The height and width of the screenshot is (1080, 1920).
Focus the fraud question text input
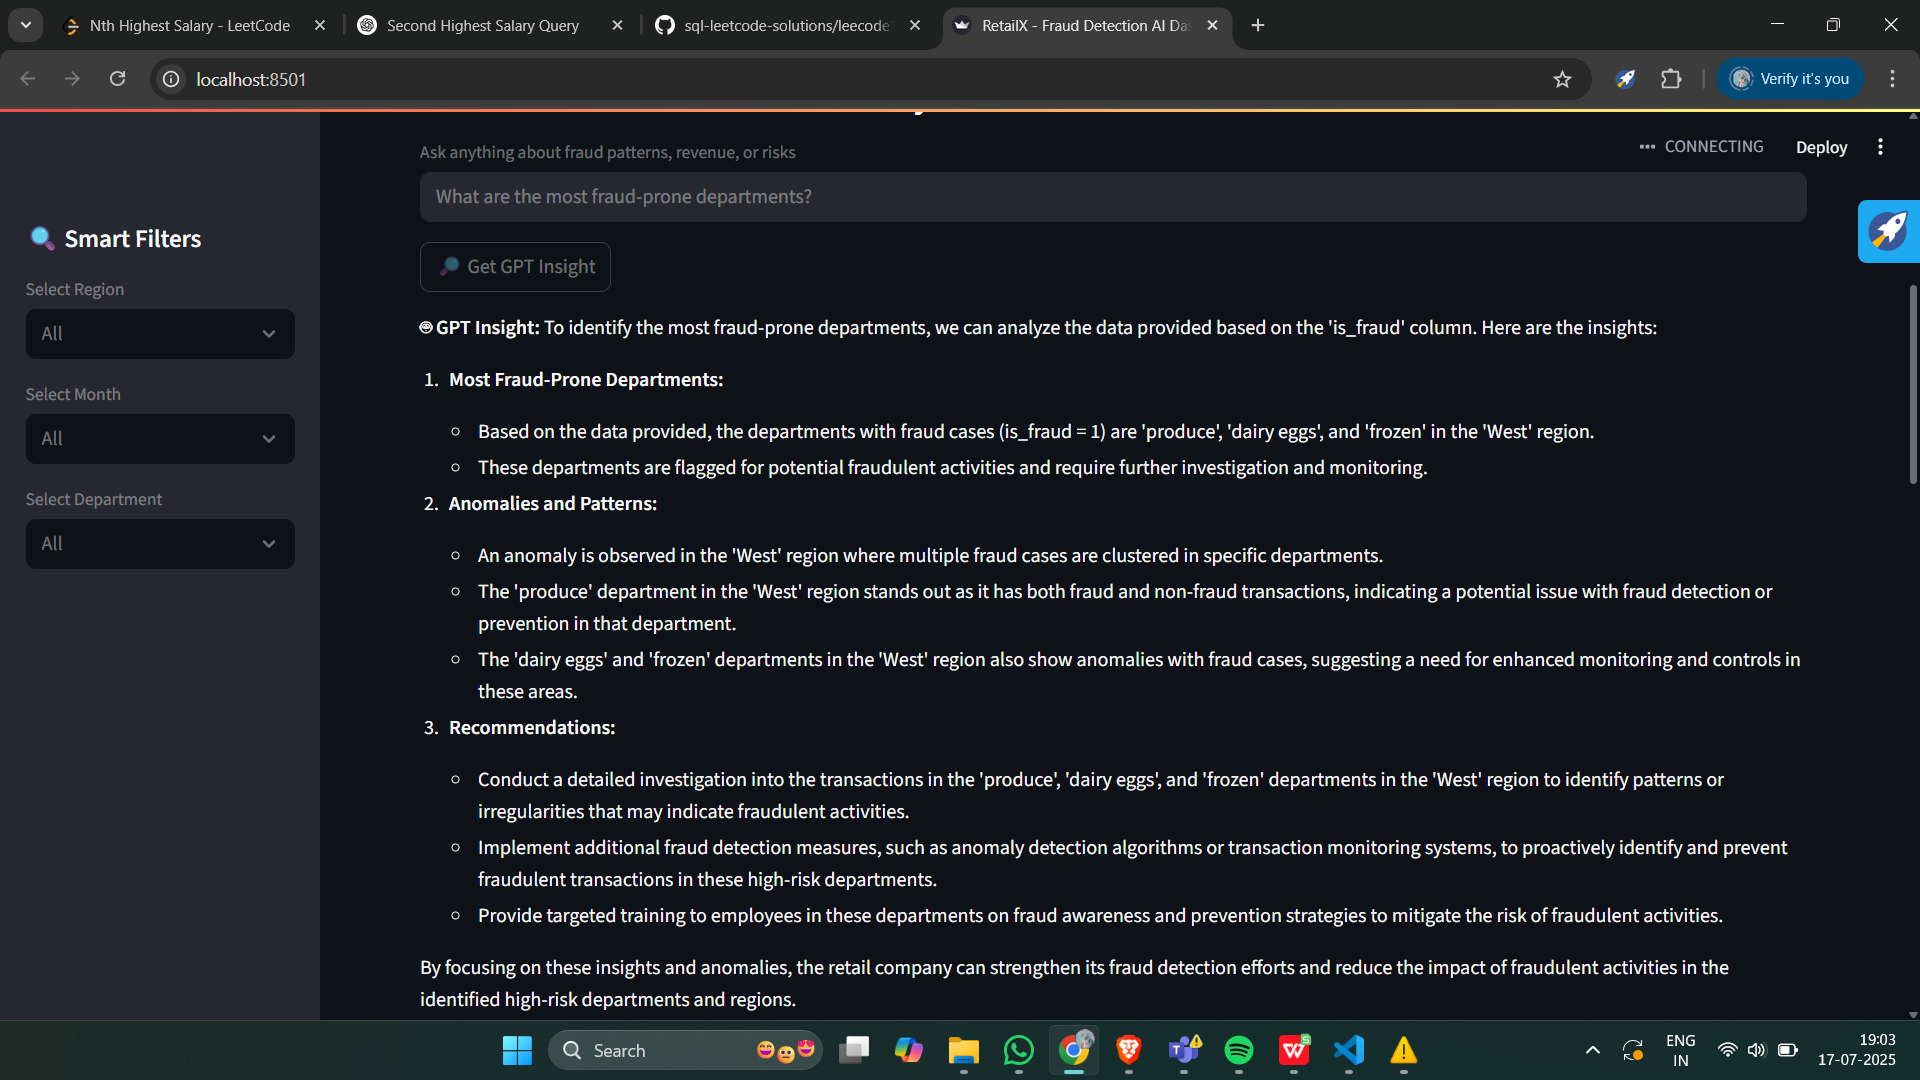(x=1112, y=197)
